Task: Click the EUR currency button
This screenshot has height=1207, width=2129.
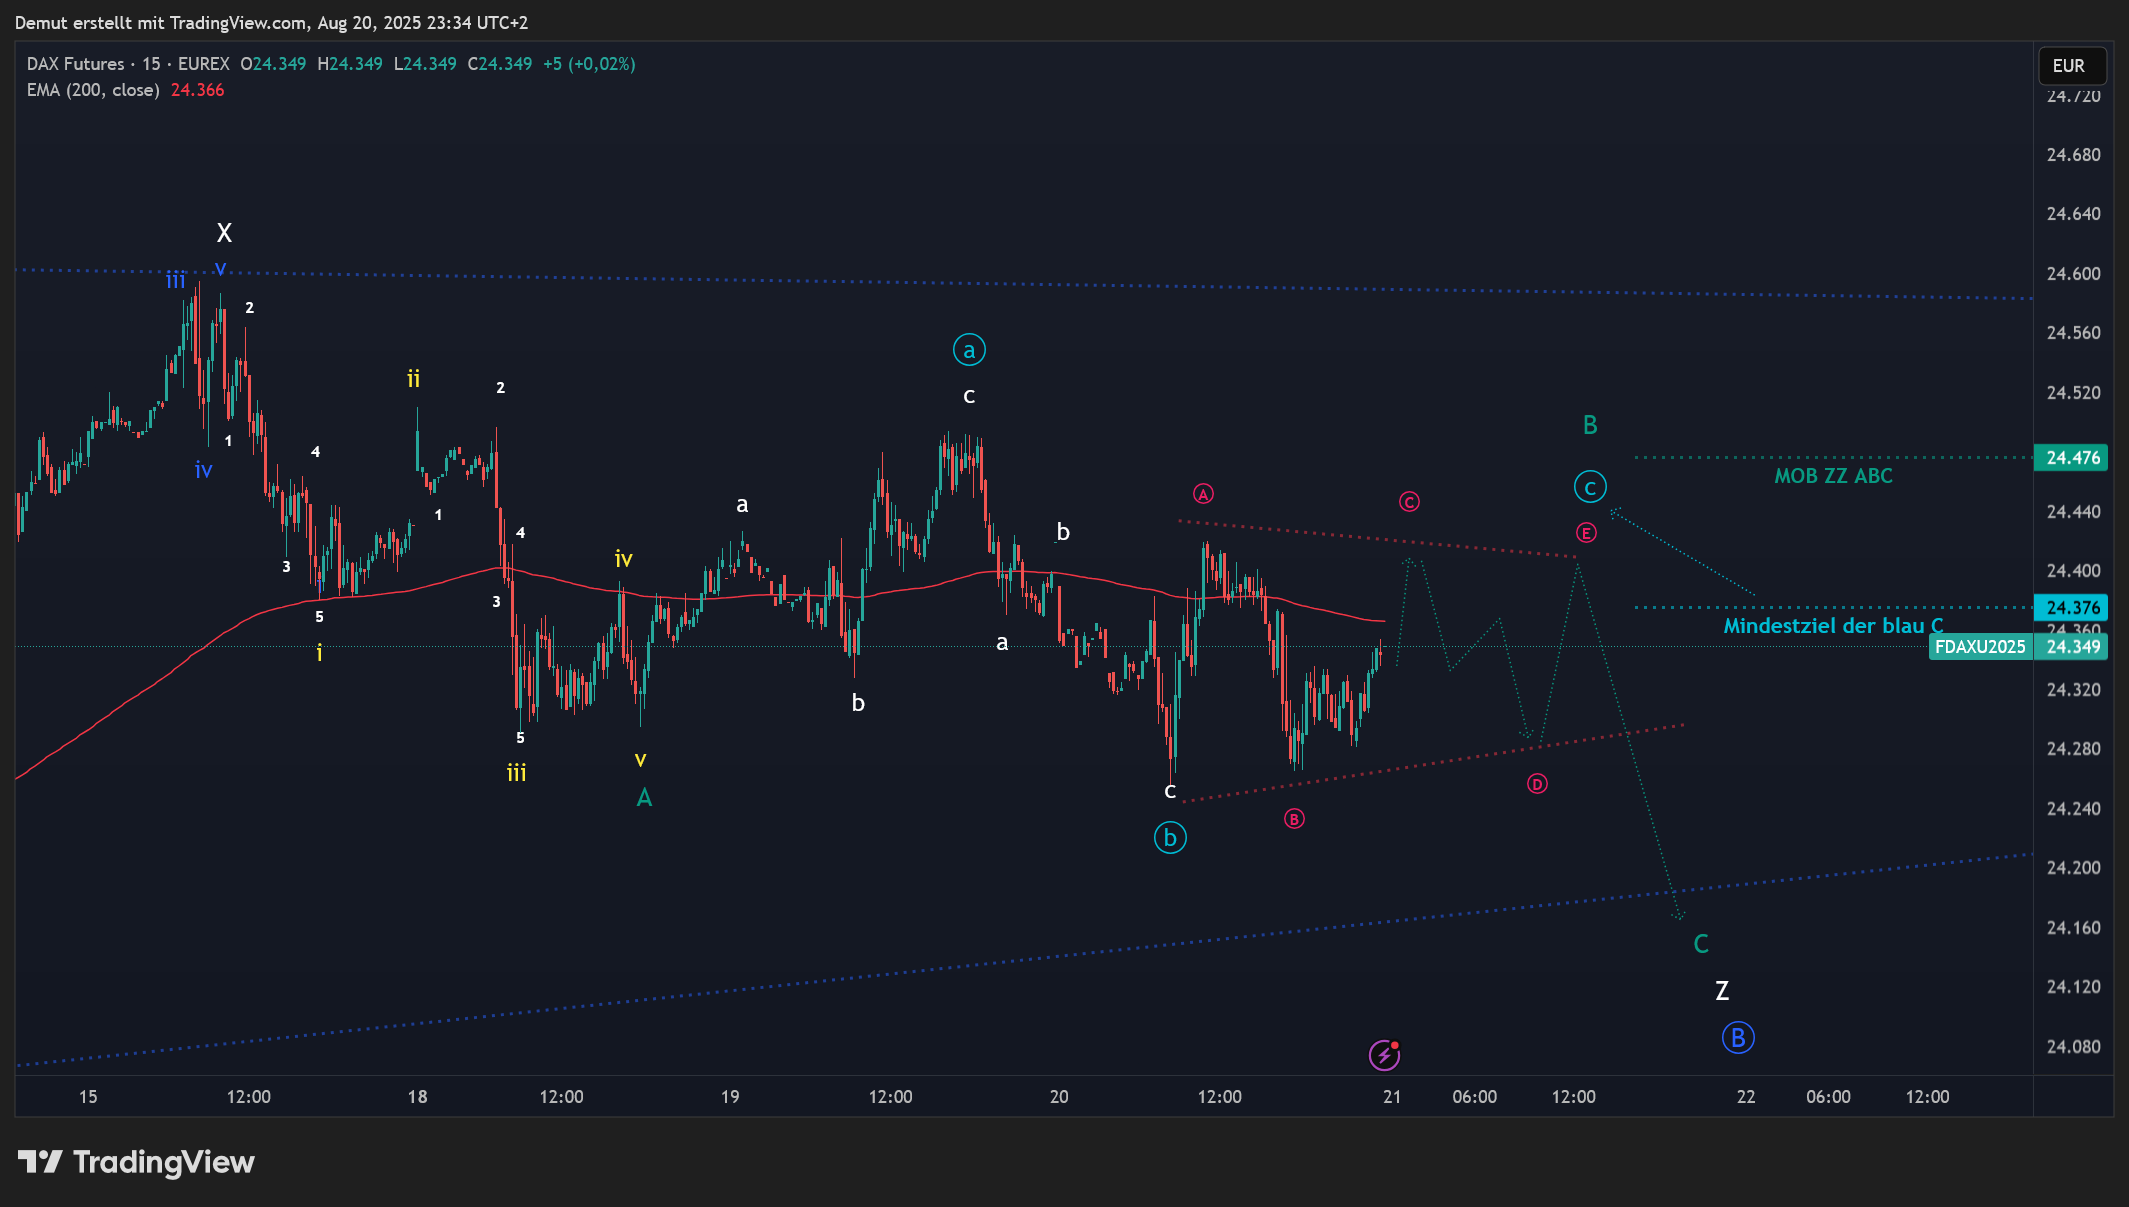Action: 2071,66
